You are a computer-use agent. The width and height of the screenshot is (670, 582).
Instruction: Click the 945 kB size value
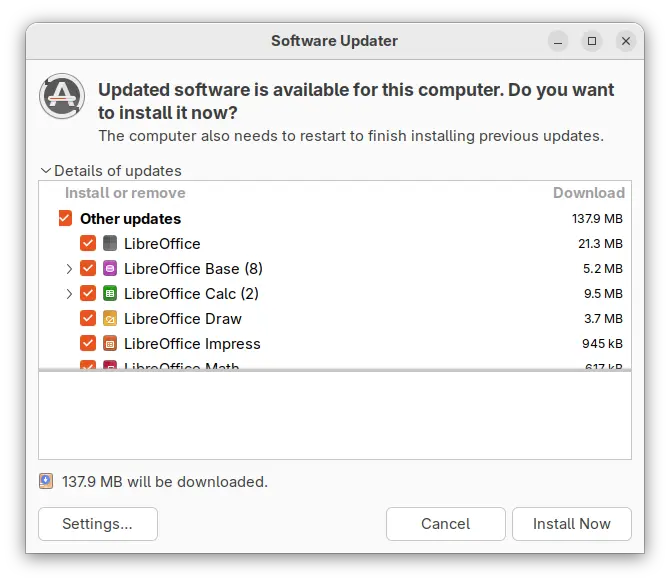[x=602, y=344]
